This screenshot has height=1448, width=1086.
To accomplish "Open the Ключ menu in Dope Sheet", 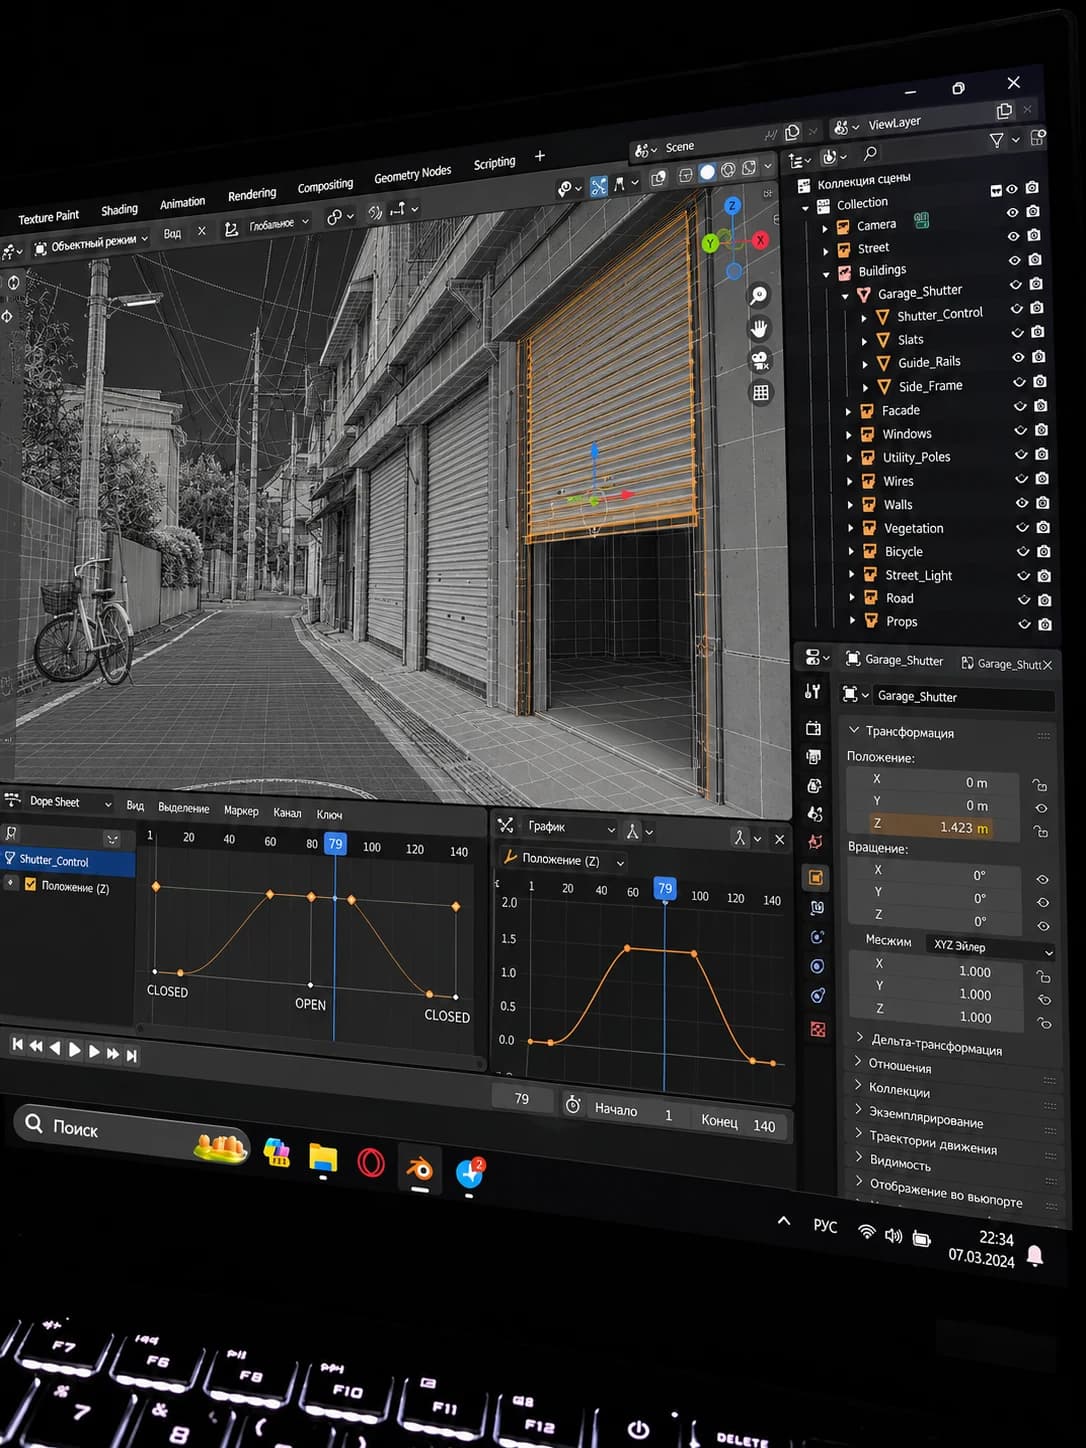I will click(329, 814).
